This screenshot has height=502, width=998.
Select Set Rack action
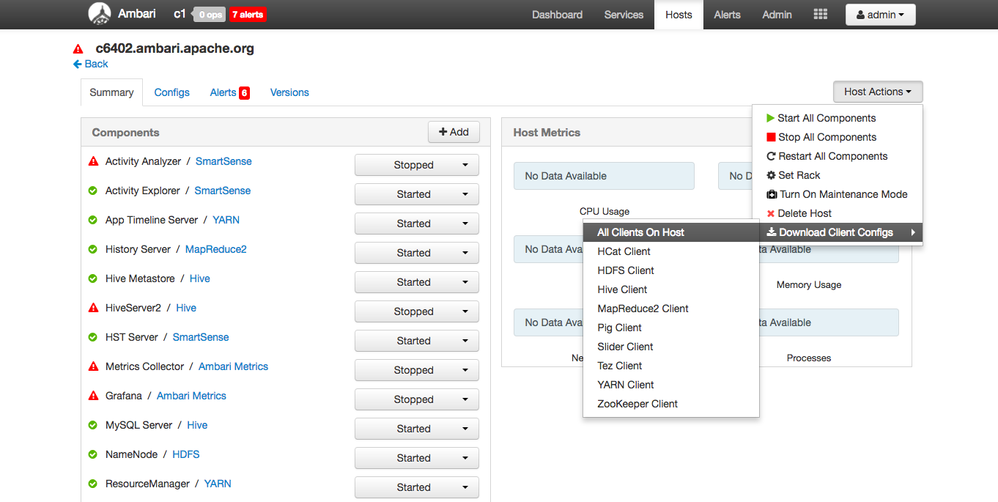tap(837, 176)
